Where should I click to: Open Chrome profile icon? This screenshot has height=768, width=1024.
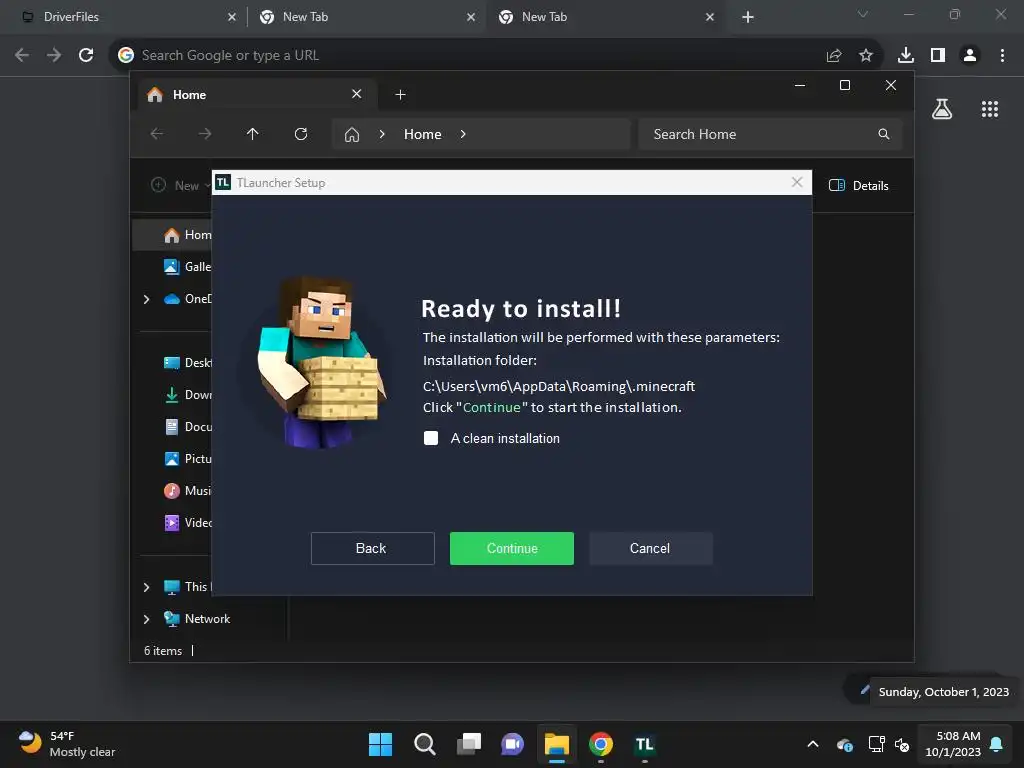point(970,56)
